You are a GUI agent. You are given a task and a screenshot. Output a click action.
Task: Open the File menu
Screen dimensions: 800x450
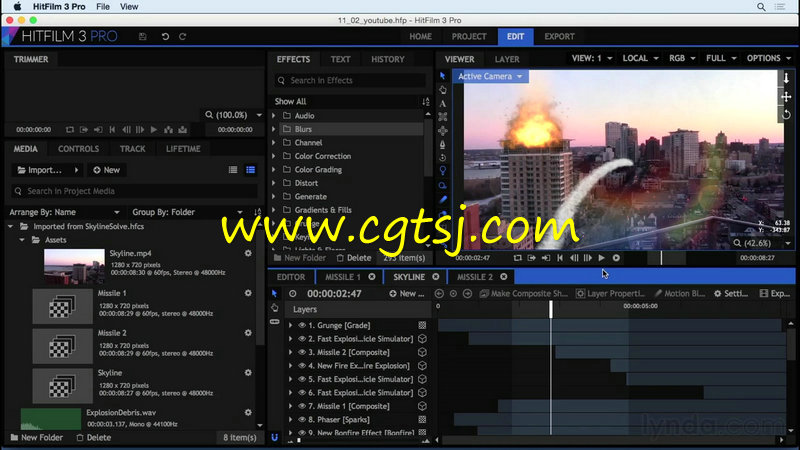(103, 7)
